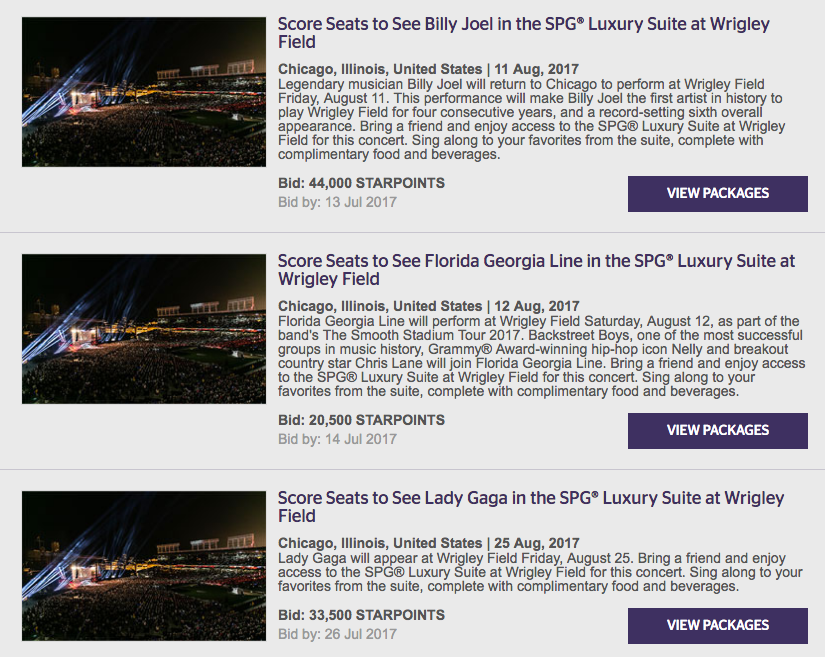Screen dimensions: 825x657
Task: Click the Lady Gaga event description paragraph
Action: coord(540,573)
